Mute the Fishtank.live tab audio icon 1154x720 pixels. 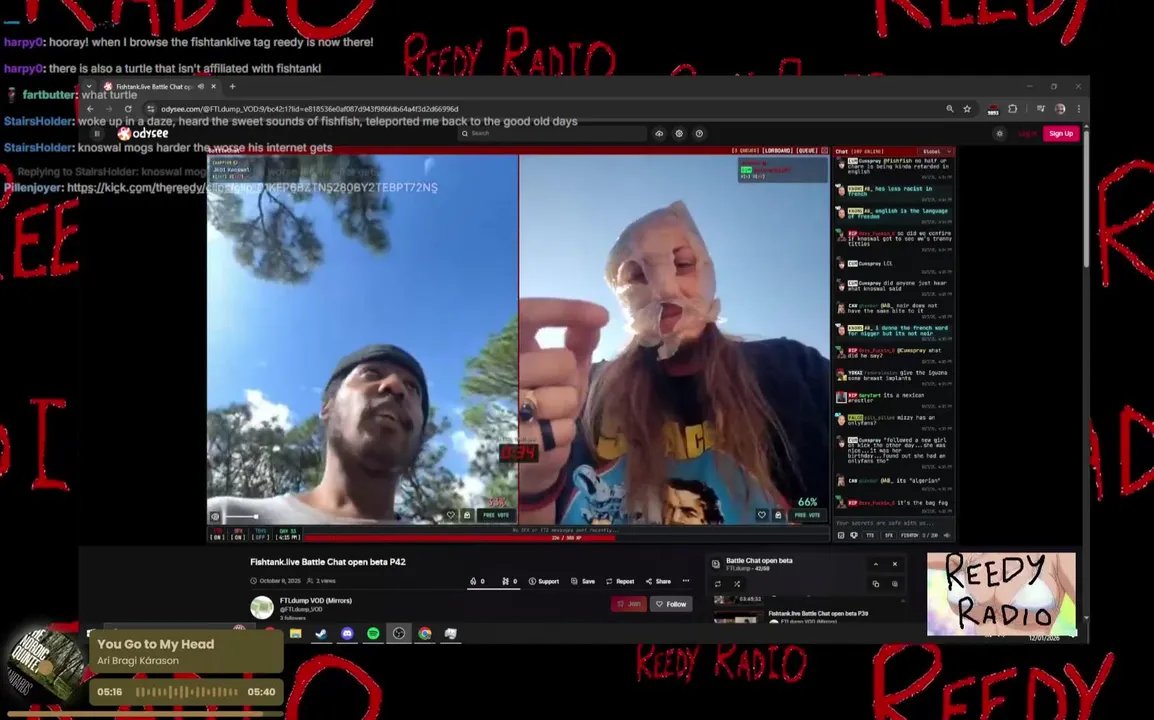point(201,86)
